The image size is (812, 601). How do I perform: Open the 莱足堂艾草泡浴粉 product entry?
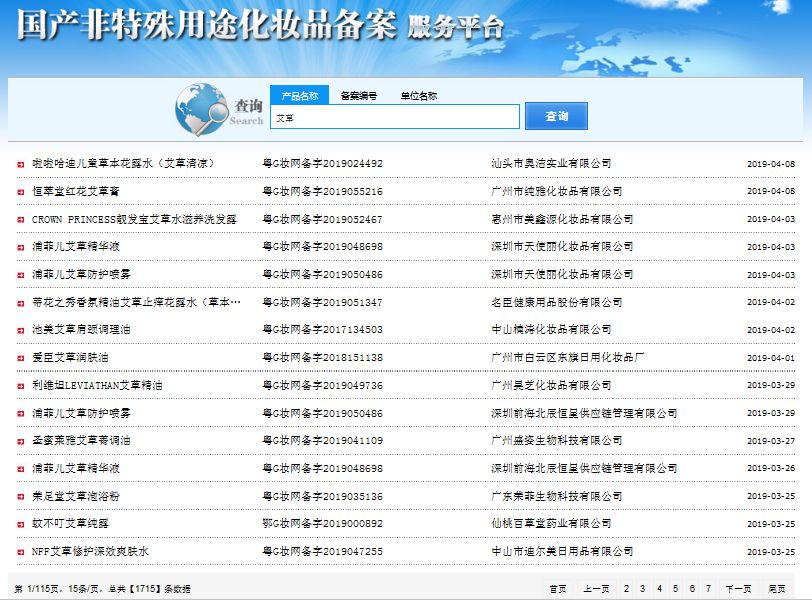pyautogui.click(x=76, y=497)
